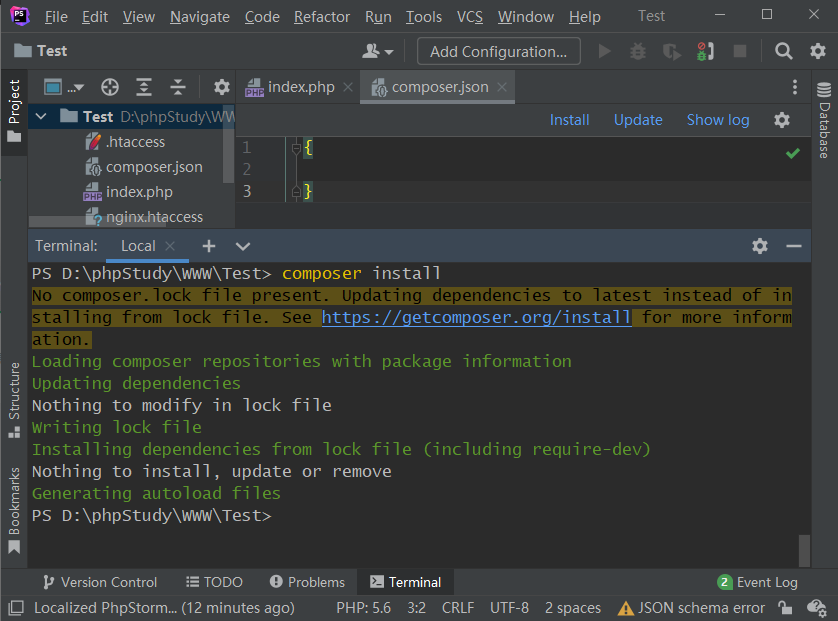Click the Composer Update link

click(638, 120)
